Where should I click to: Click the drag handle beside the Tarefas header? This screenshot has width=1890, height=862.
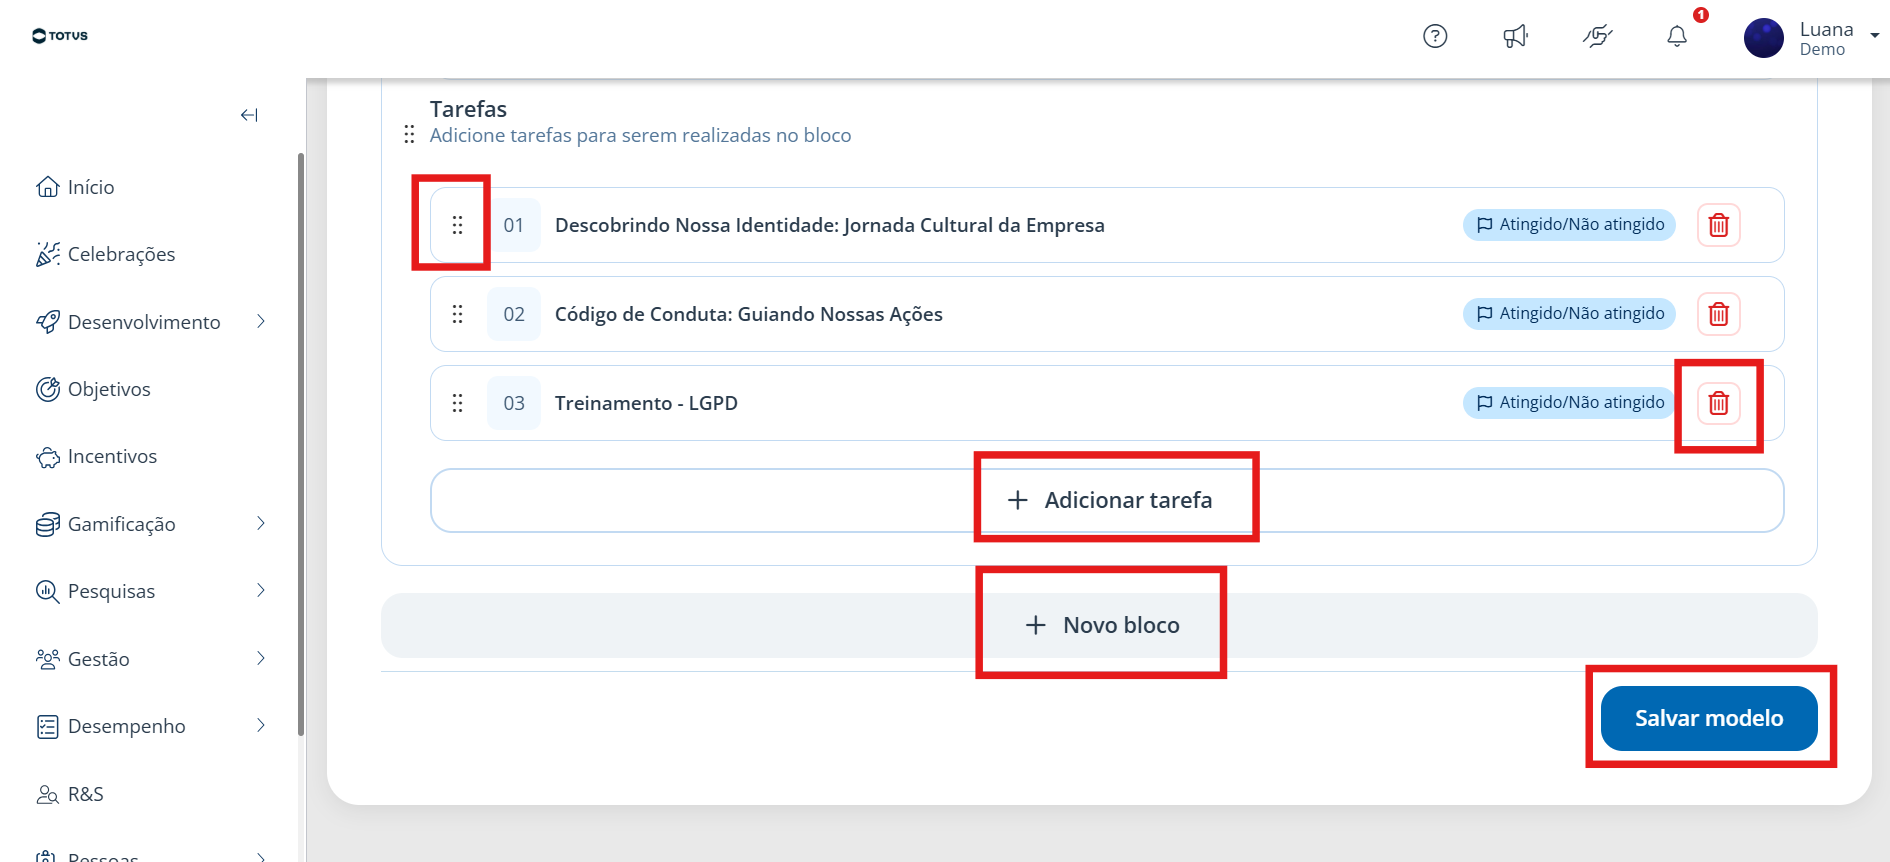409,134
